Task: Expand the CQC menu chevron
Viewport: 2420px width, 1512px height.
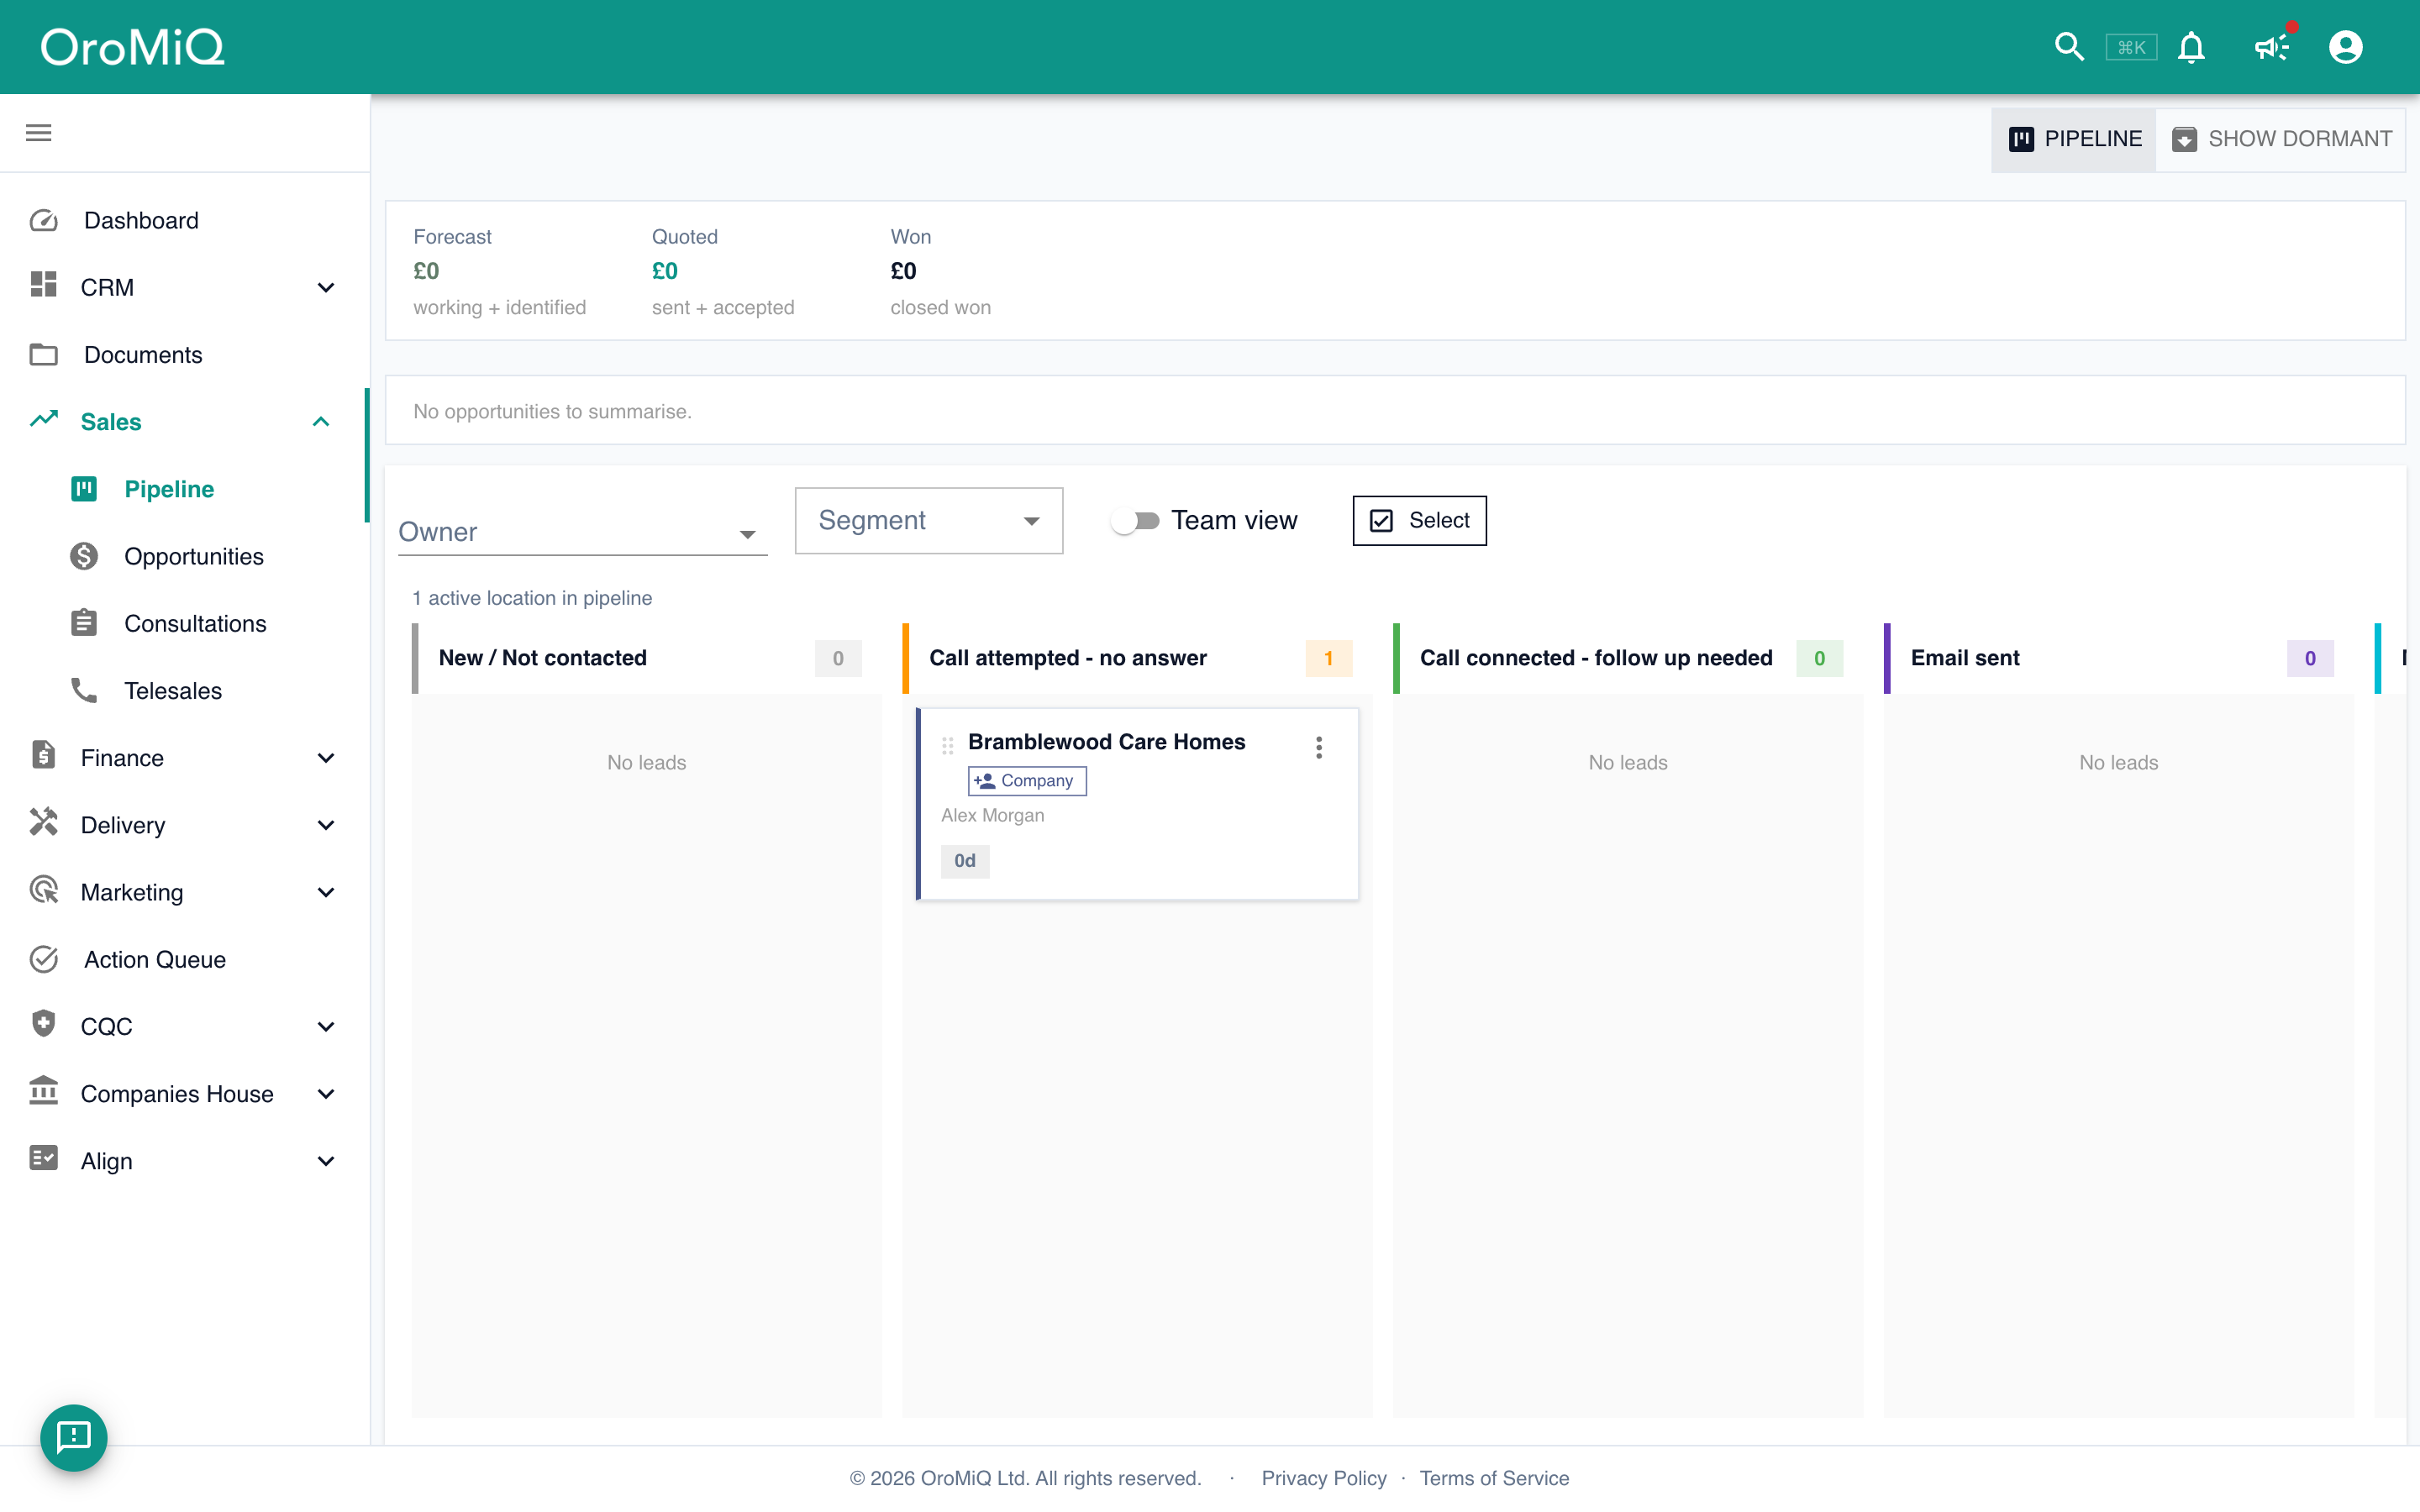Action: point(326,1026)
